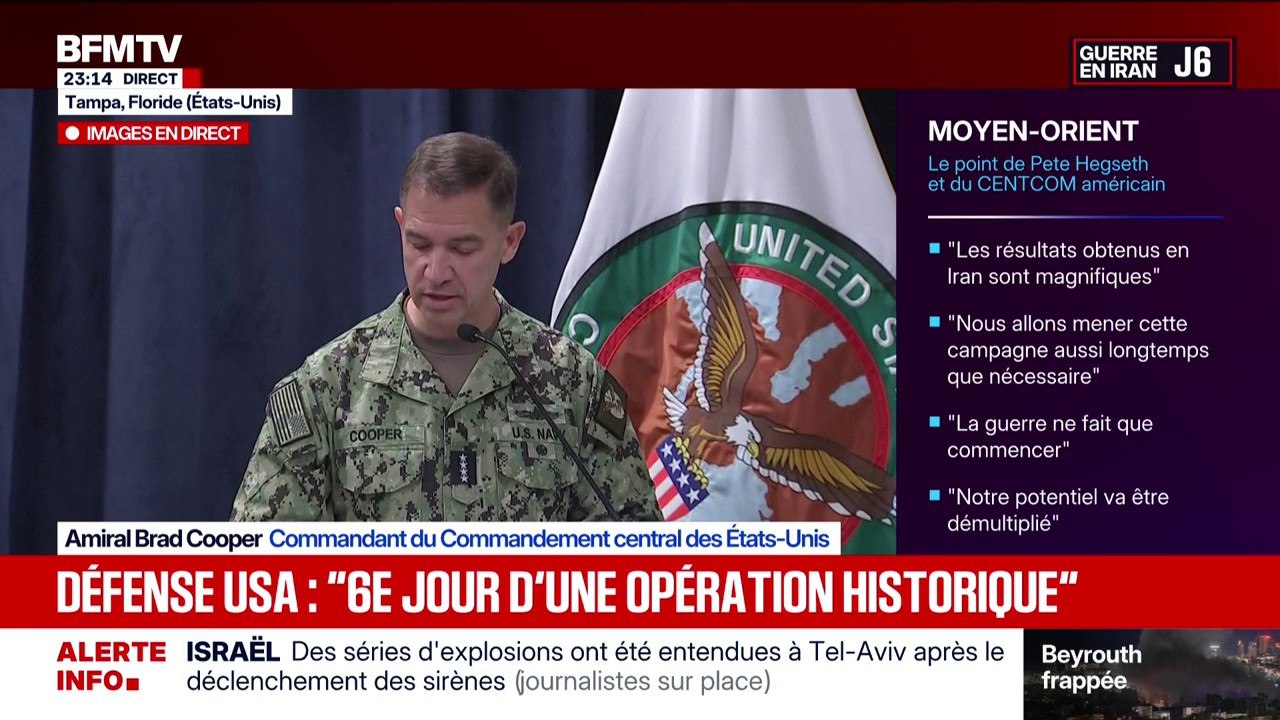
Task: Click the '(journalistes sur place)' ticker note
Action: (x=643, y=682)
